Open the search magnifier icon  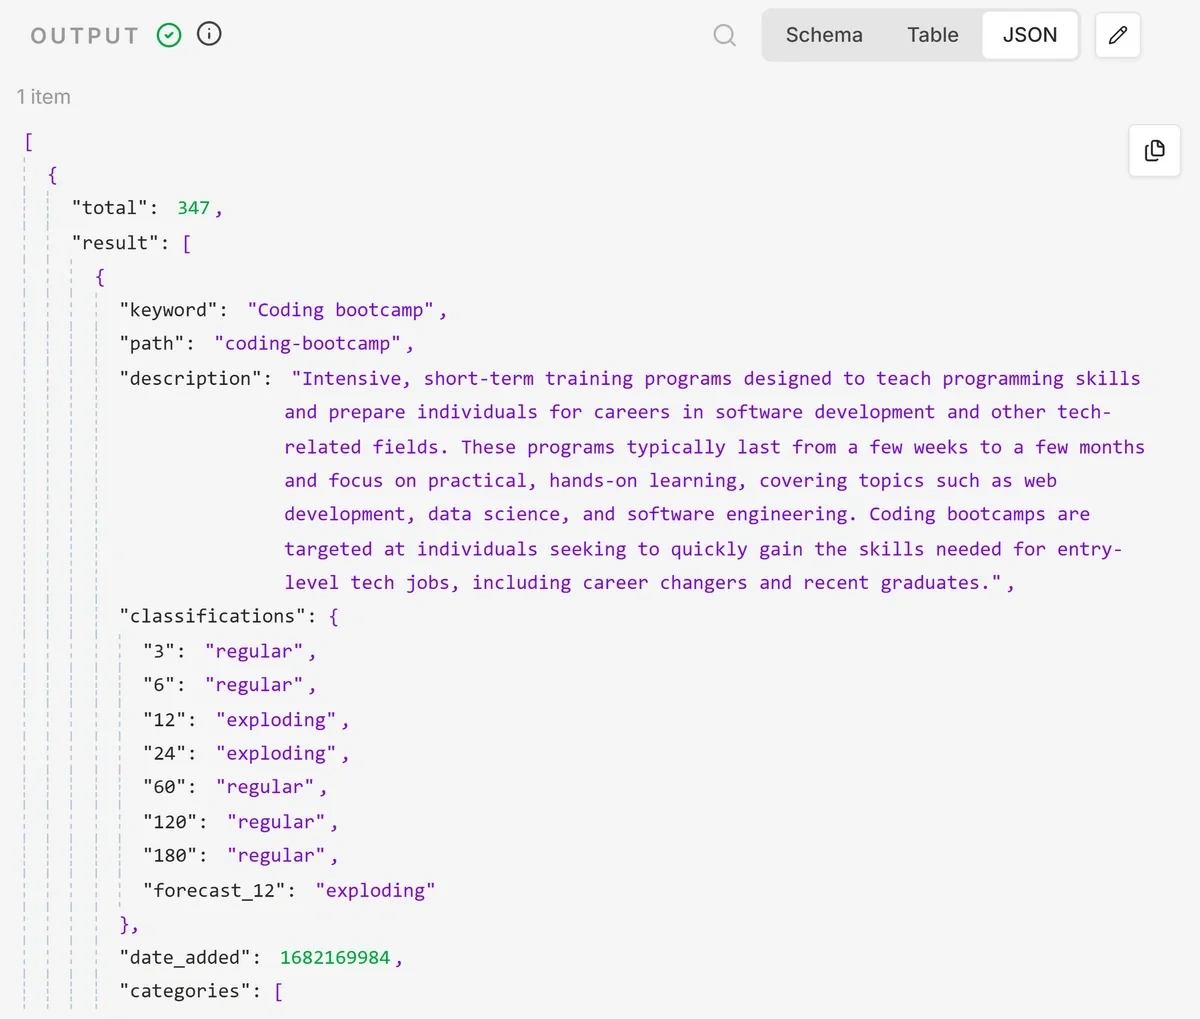click(x=725, y=36)
